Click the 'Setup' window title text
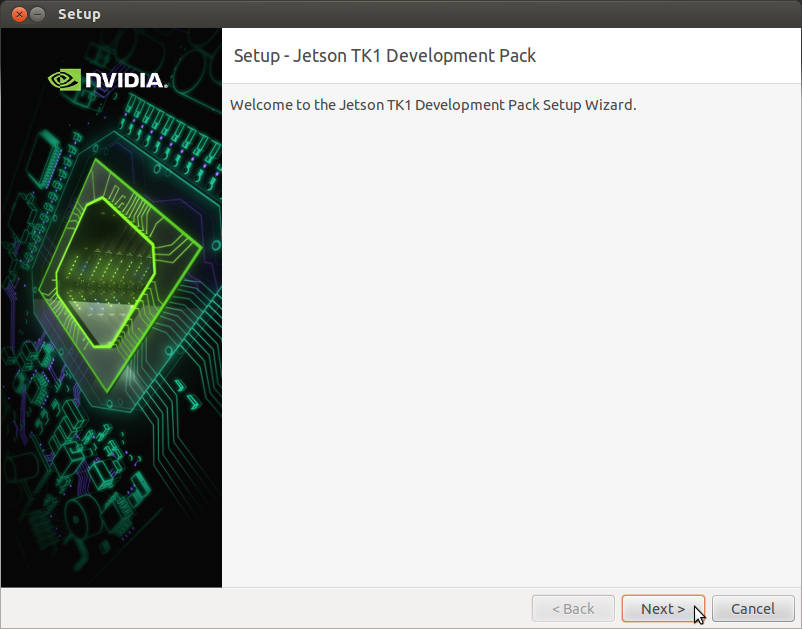 click(x=79, y=14)
